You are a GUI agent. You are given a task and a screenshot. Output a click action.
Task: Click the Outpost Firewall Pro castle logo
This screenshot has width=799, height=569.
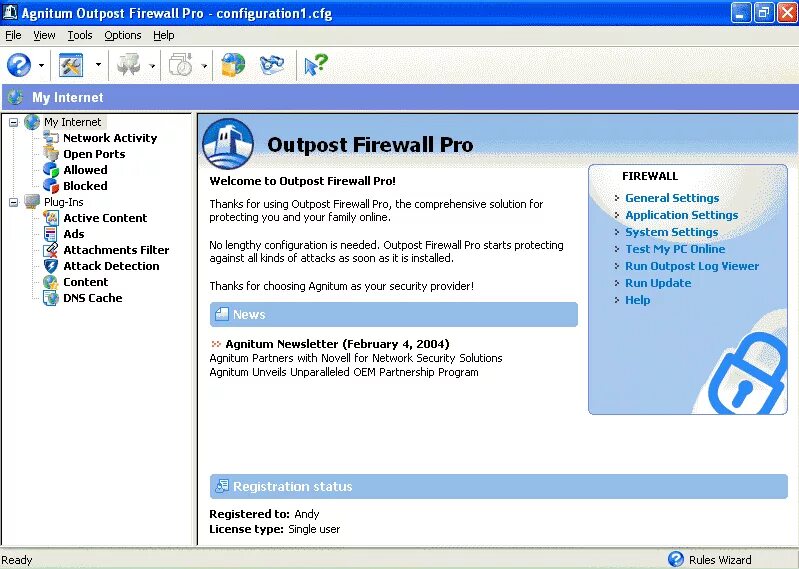(x=228, y=144)
